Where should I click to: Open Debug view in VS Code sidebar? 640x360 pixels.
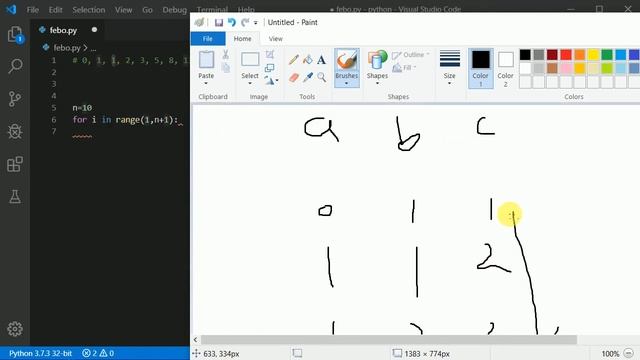tap(15, 131)
